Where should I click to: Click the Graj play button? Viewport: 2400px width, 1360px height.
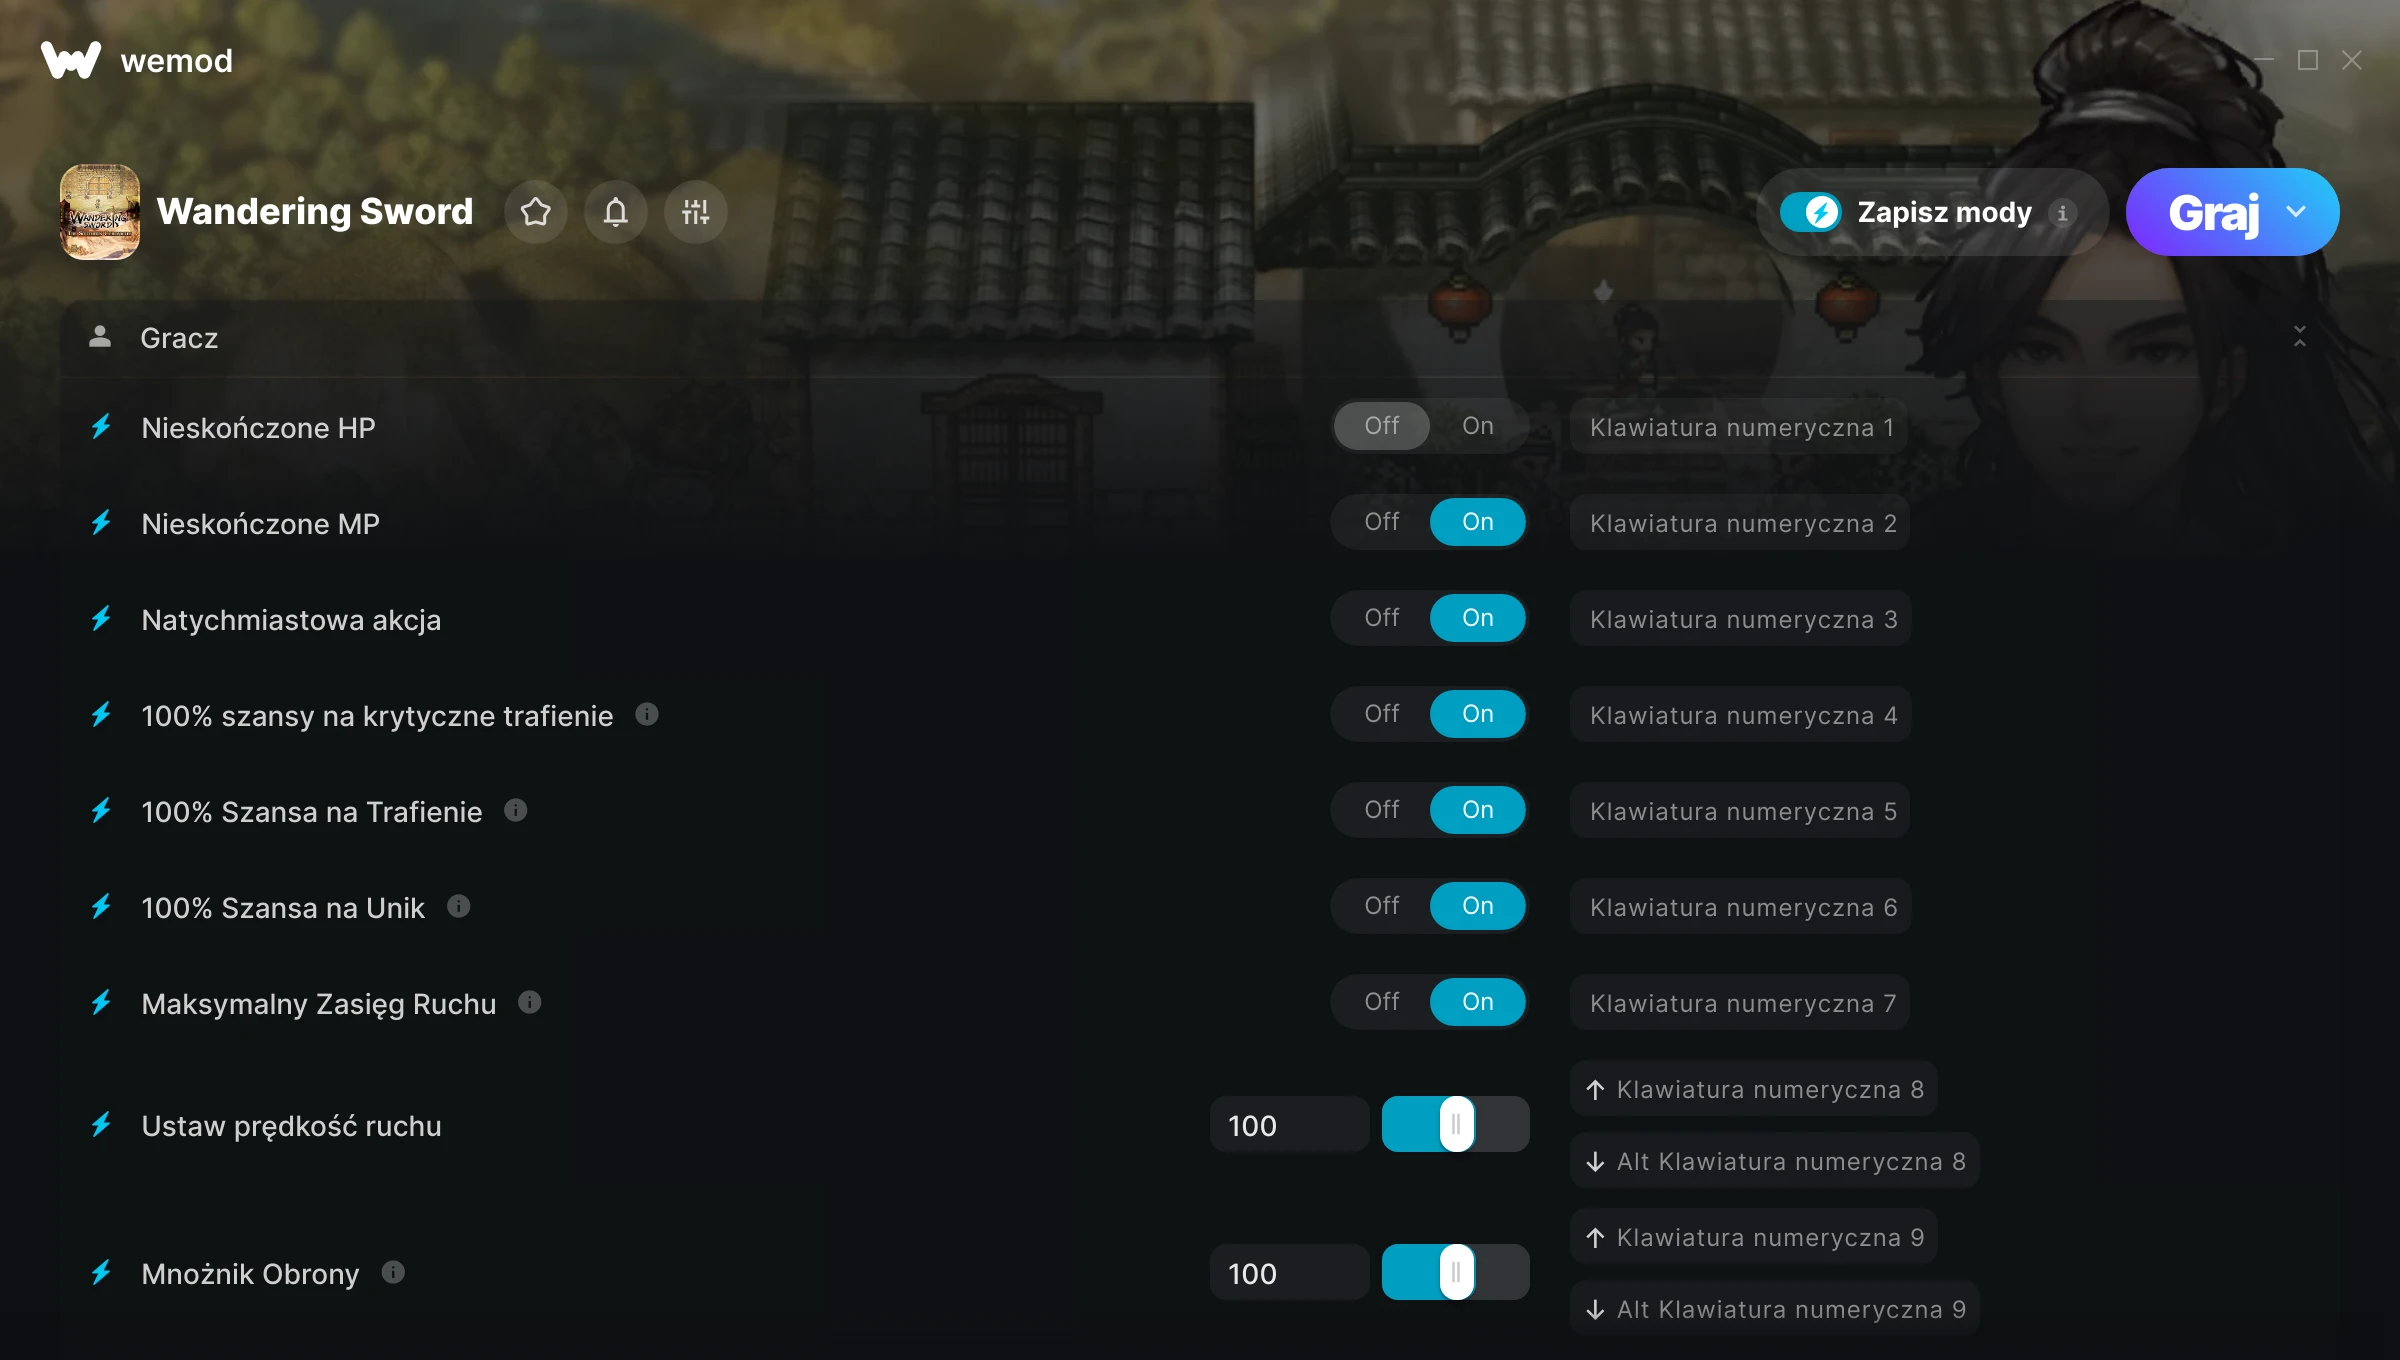coord(2214,212)
